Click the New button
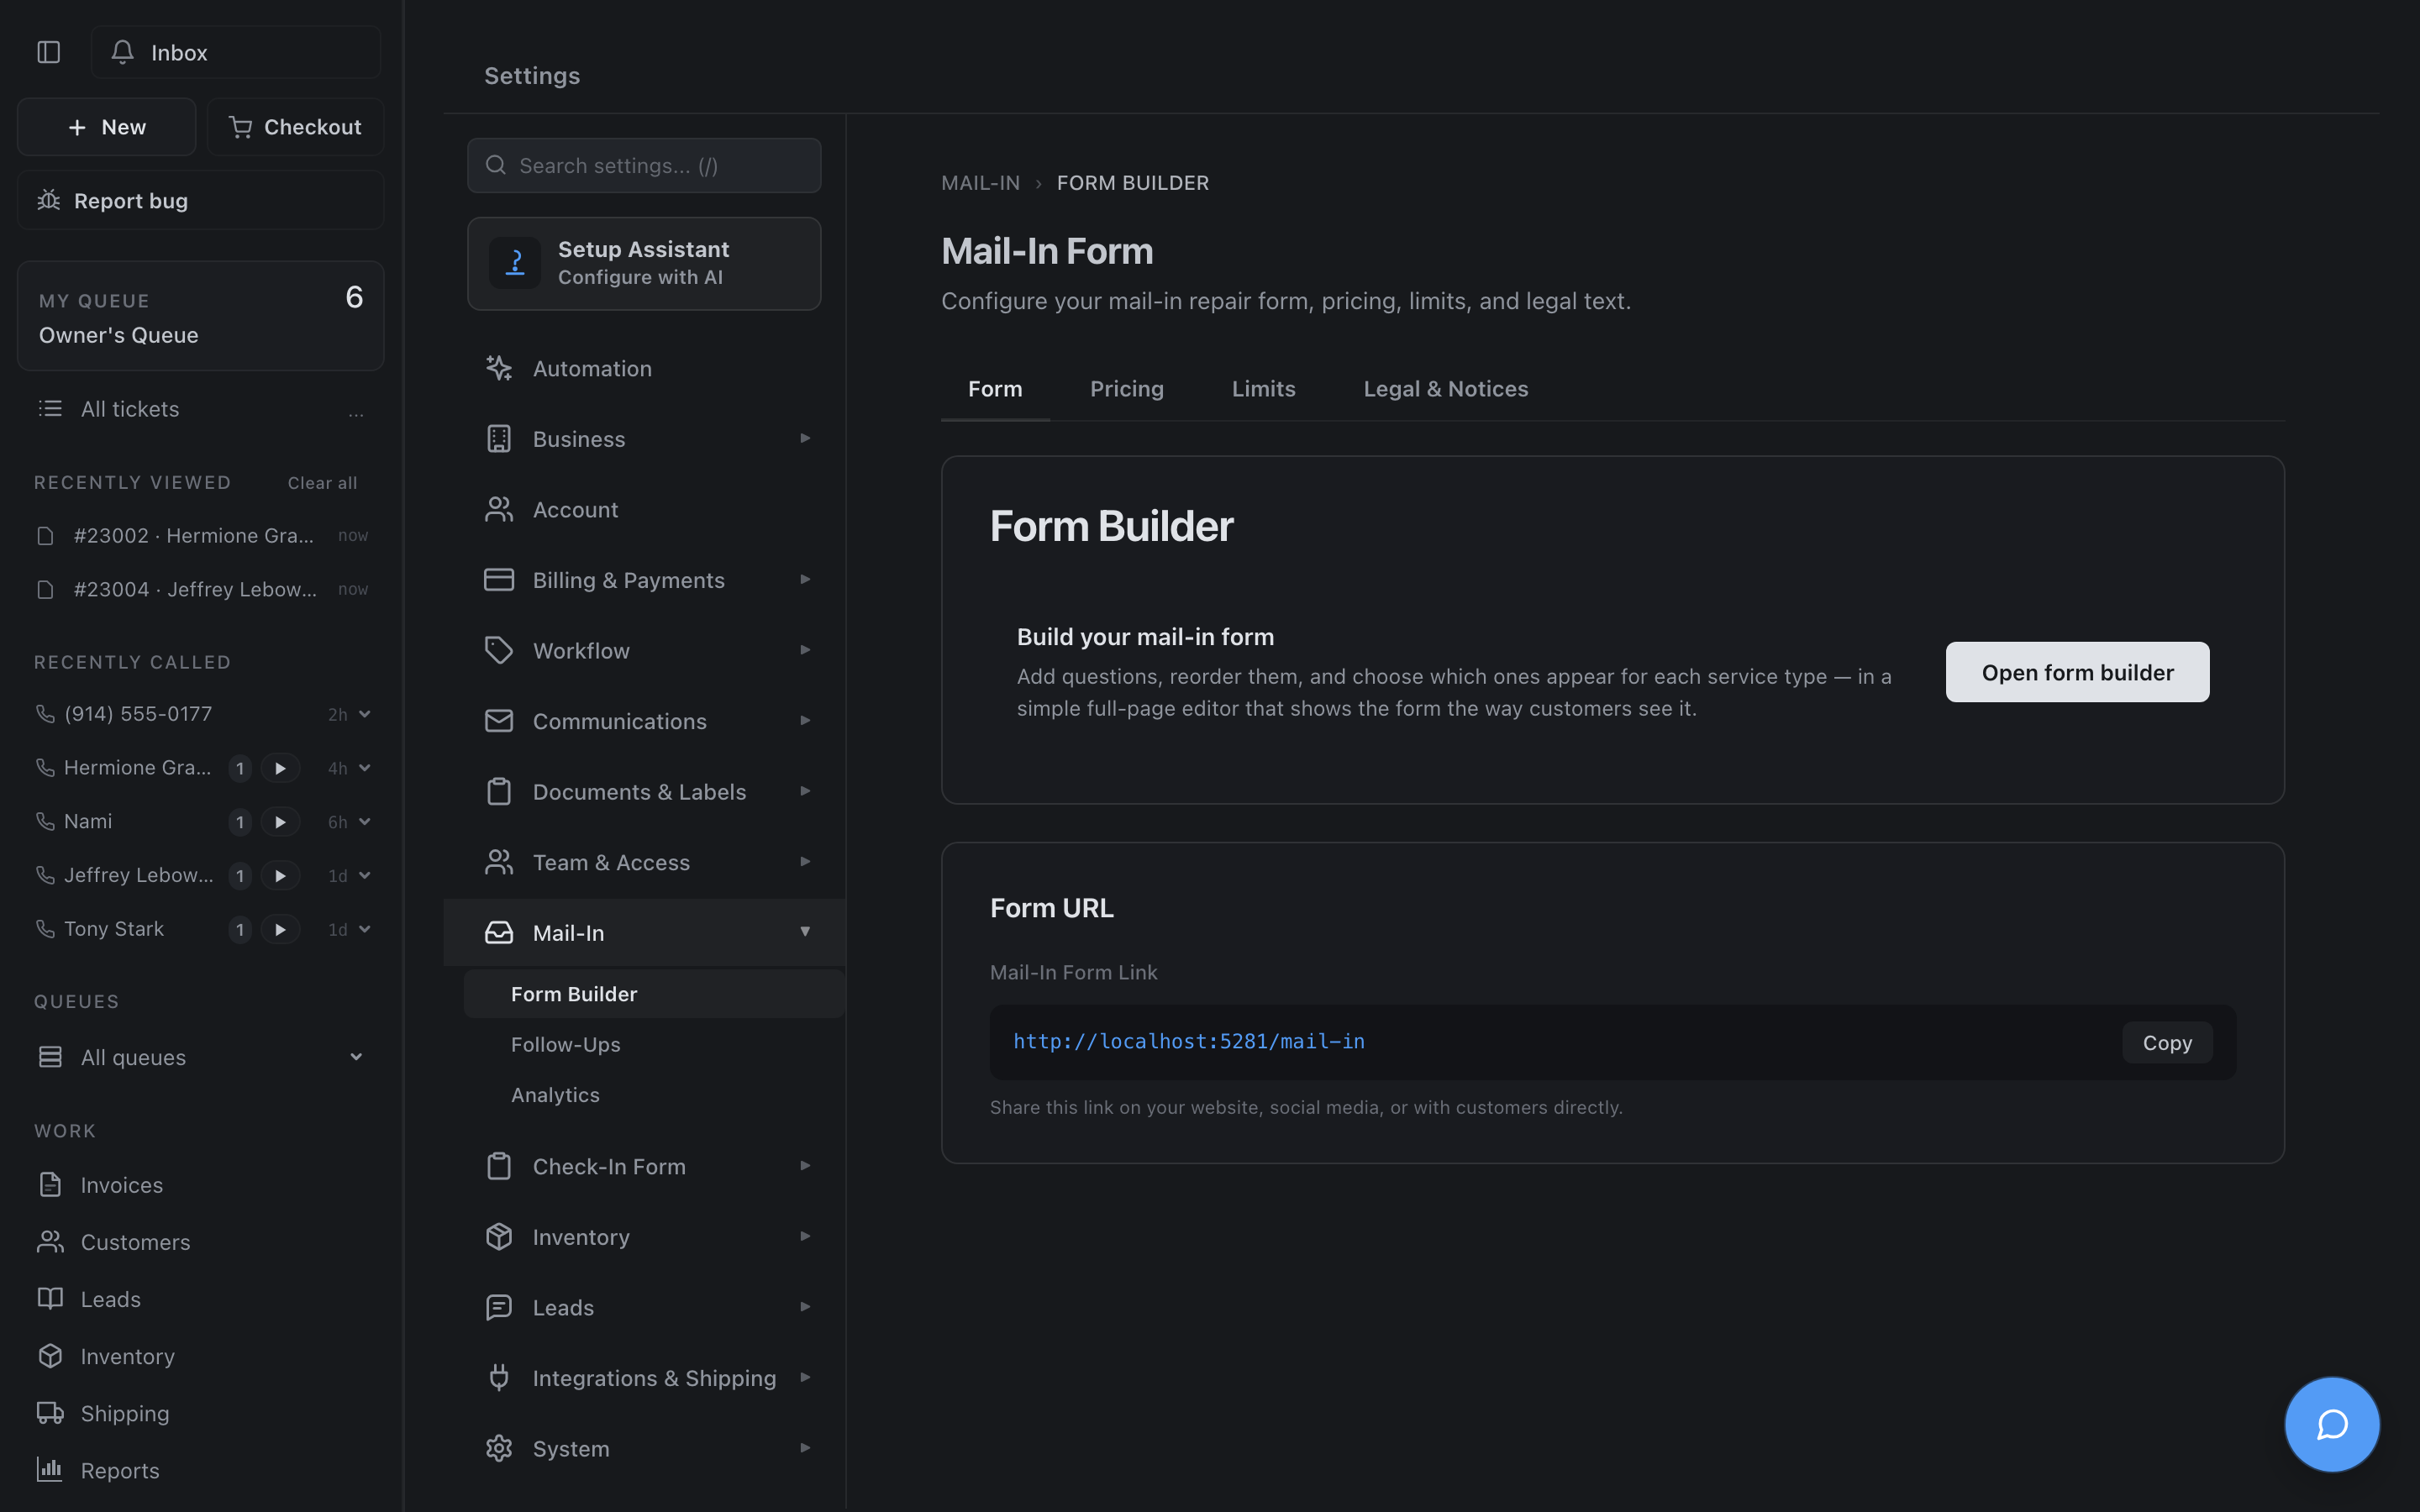Image resolution: width=2420 pixels, height=1512 pixels. click(x=107, y=127)
